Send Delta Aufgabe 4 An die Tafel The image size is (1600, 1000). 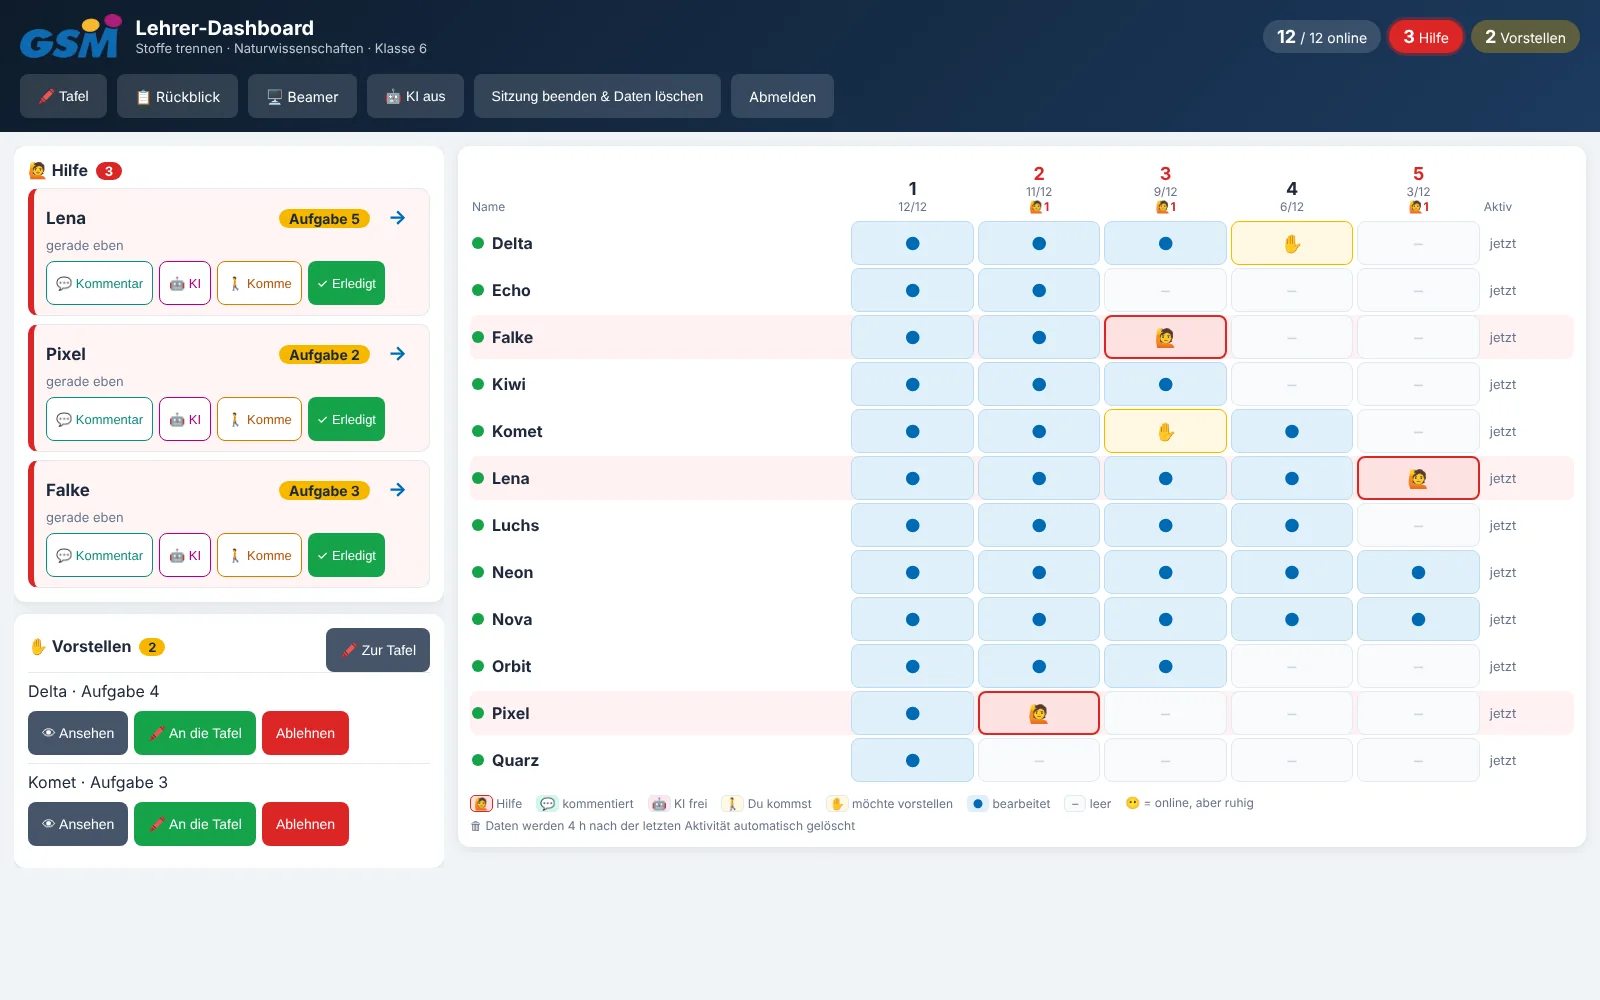(x=195, y=733)
